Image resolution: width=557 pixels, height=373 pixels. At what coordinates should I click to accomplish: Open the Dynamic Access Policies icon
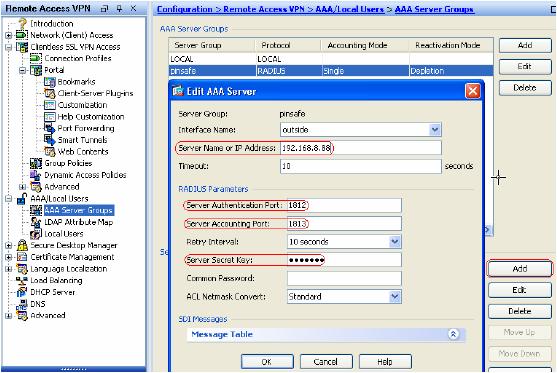coord(36,175)
